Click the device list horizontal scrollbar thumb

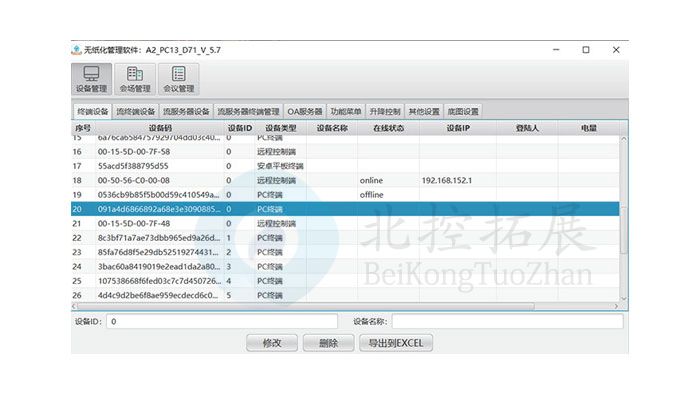tap(306, 306)
